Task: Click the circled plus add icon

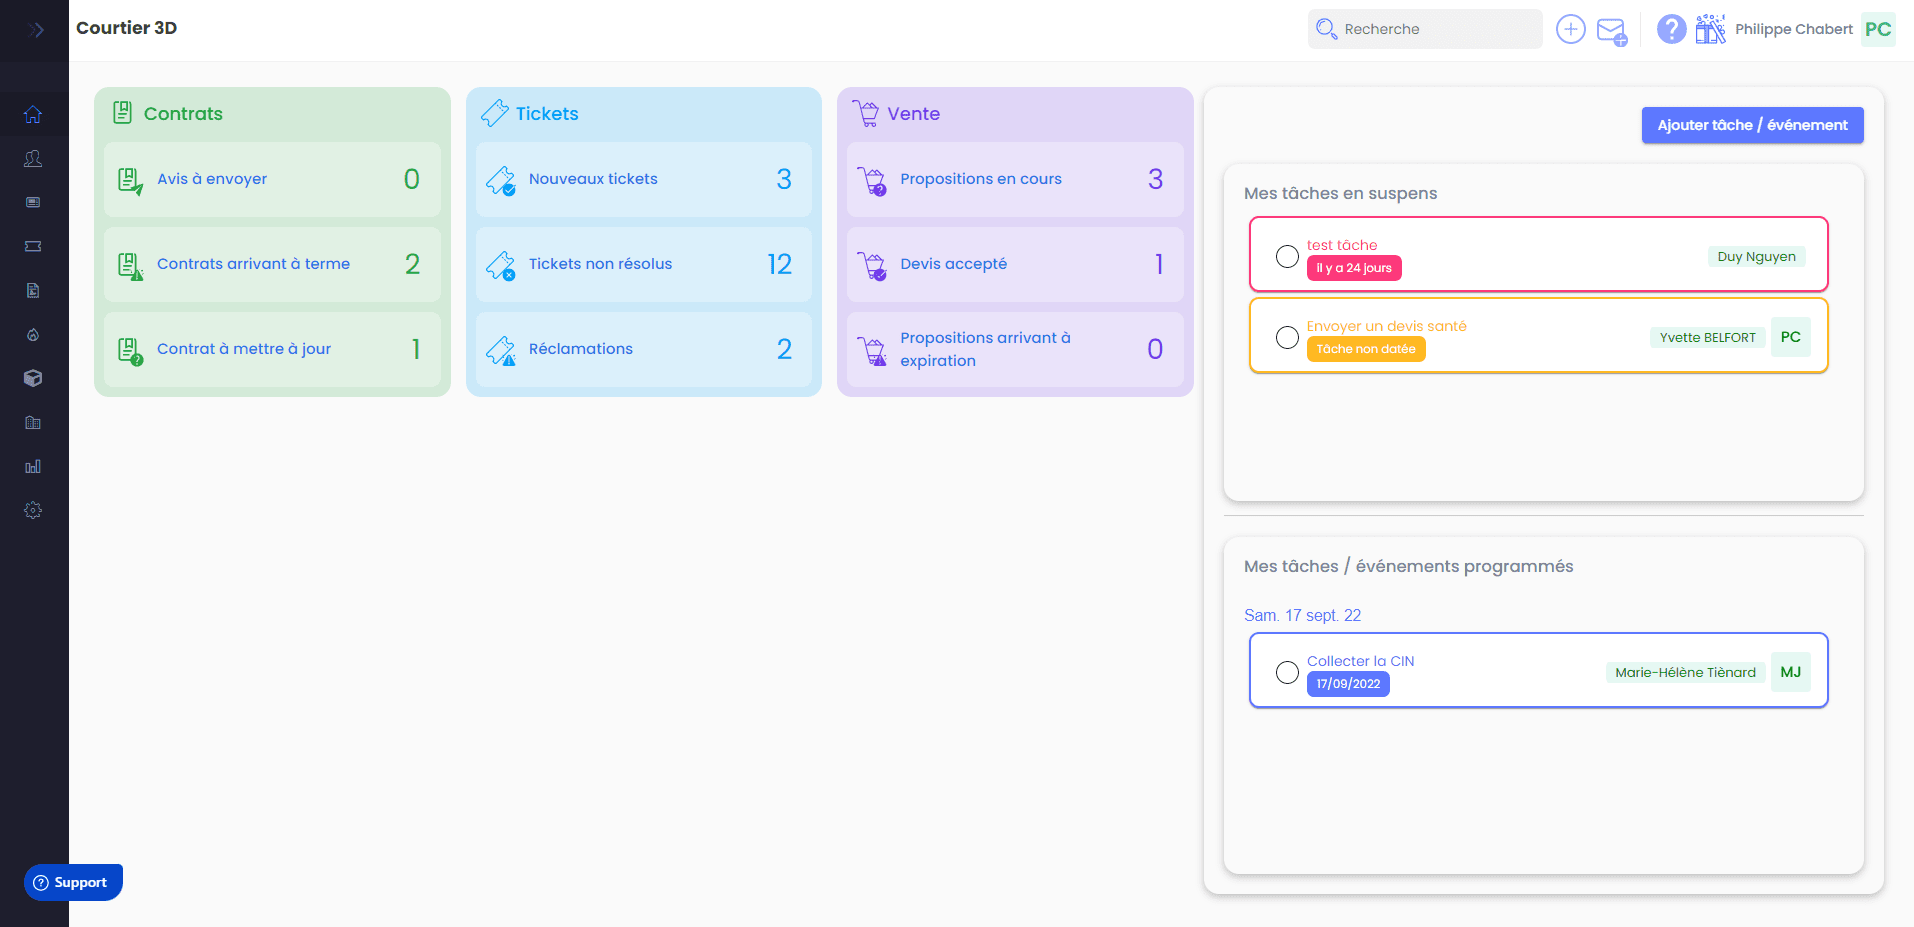Action: (1570, 30)
